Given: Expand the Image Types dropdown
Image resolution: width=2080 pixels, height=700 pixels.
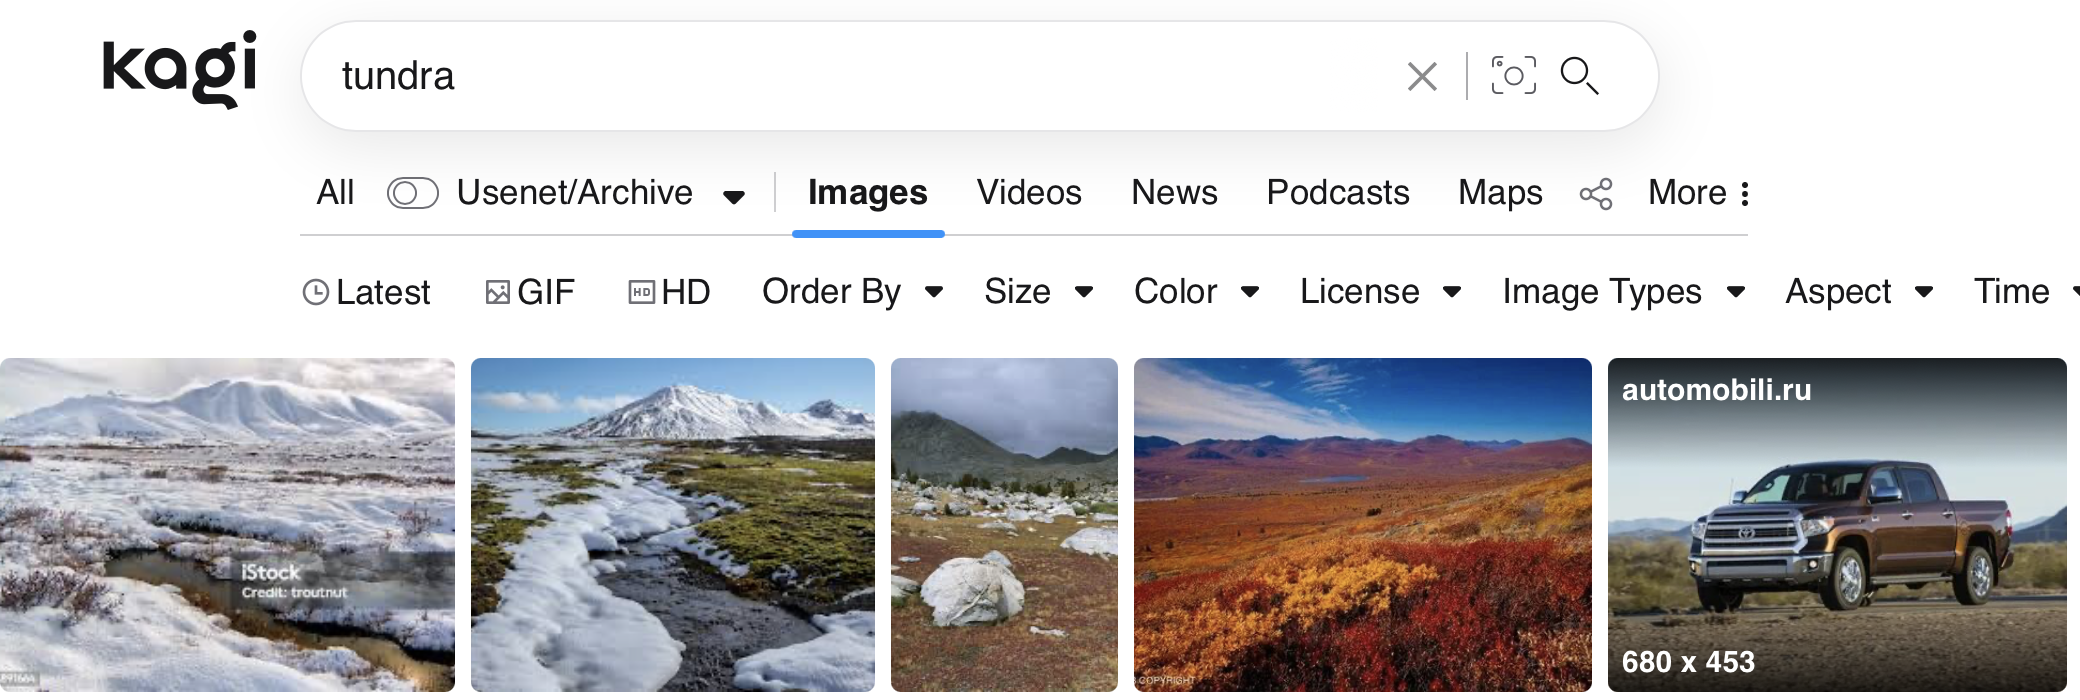Looking at the screenshot, I should pyautogui.click(x=1624, y=292).
